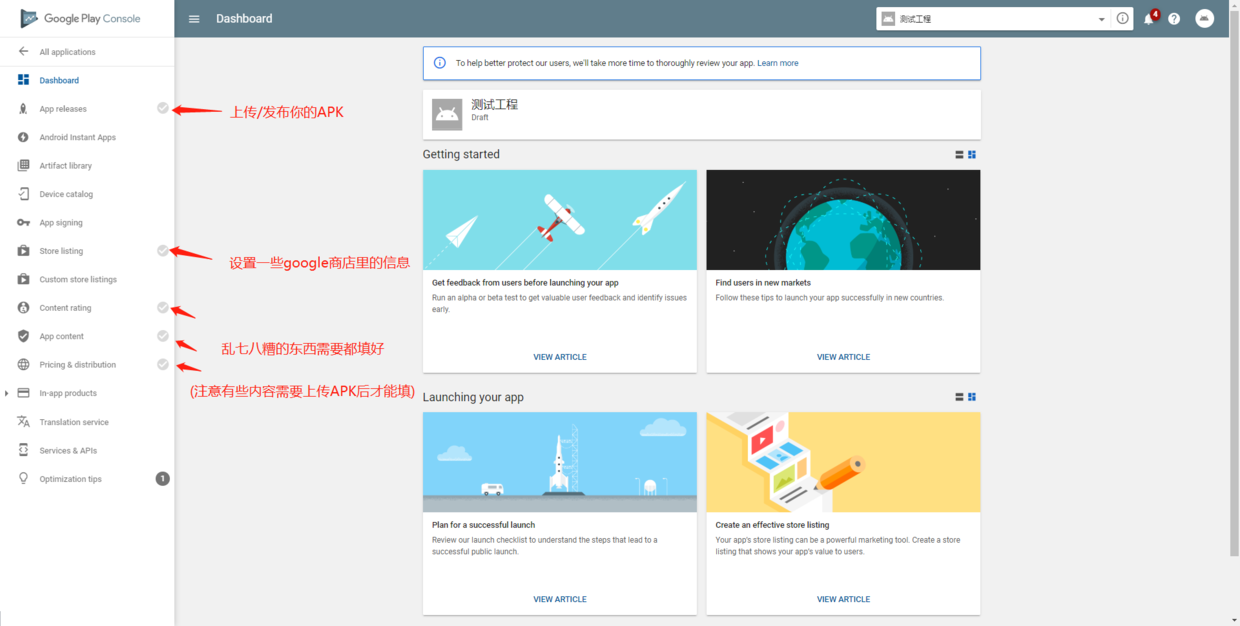
Task: Select Dashboard in the sidebar
Action: [x=56, y=79]
